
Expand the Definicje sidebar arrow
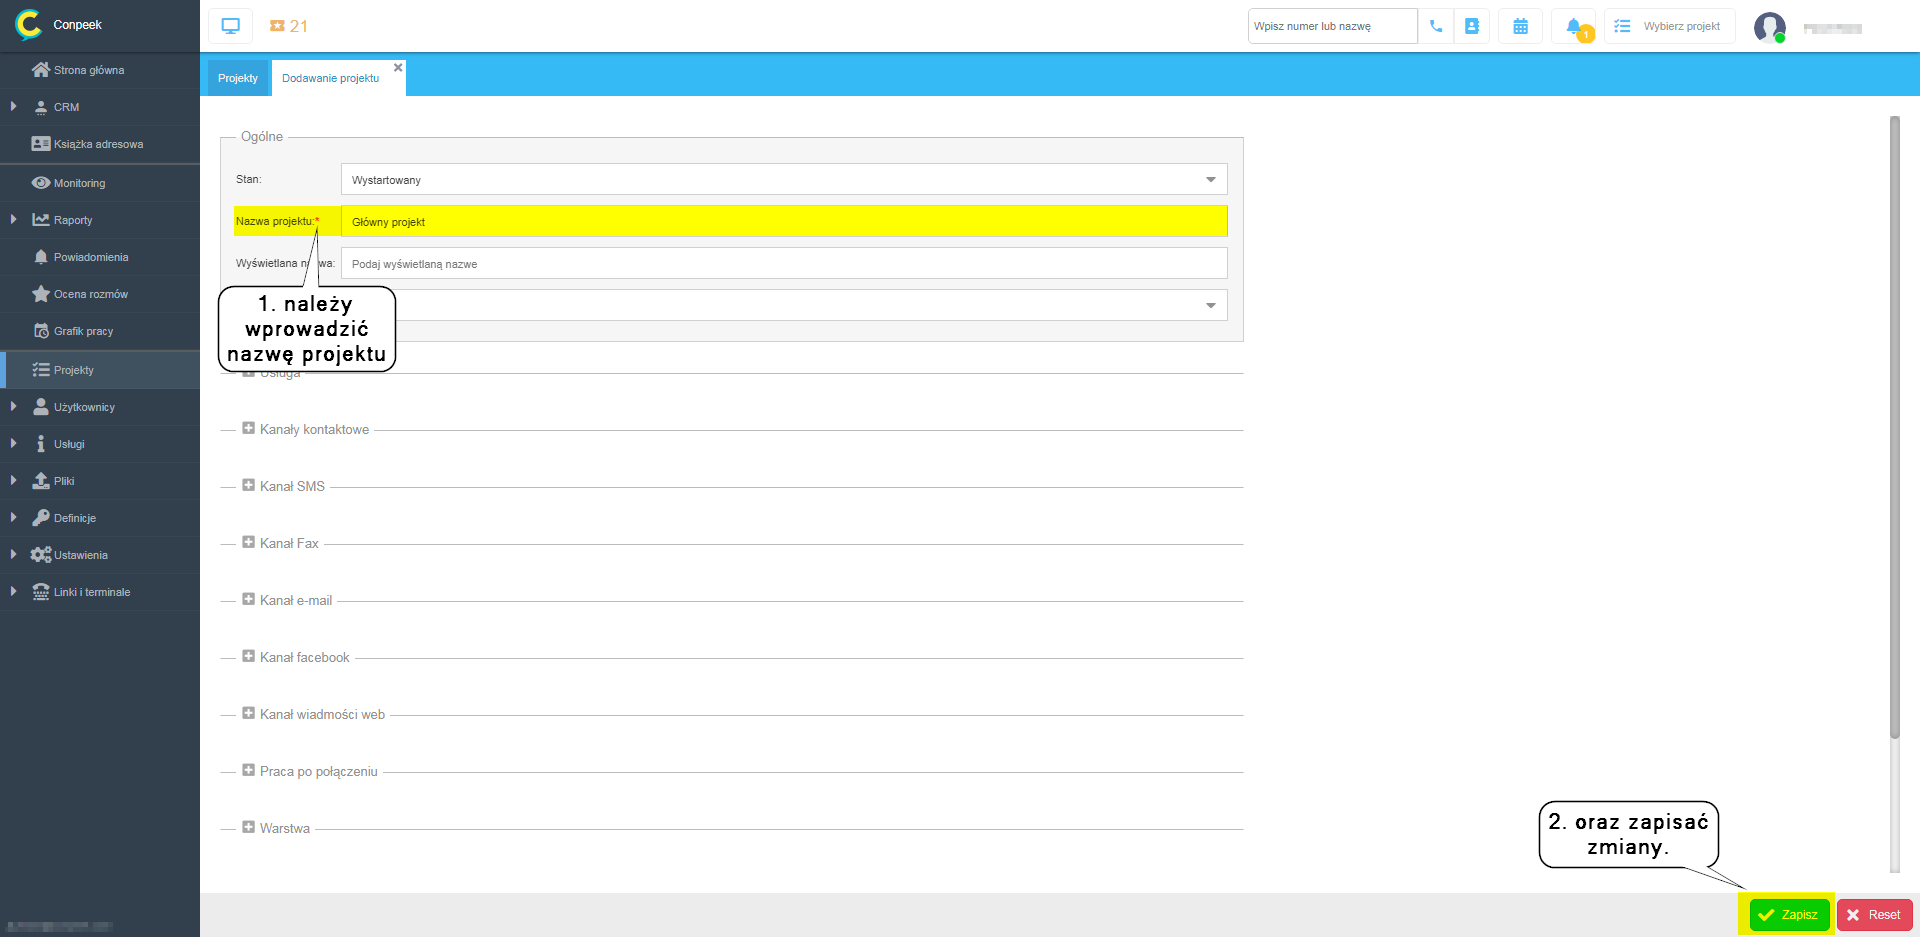(13, 517)
